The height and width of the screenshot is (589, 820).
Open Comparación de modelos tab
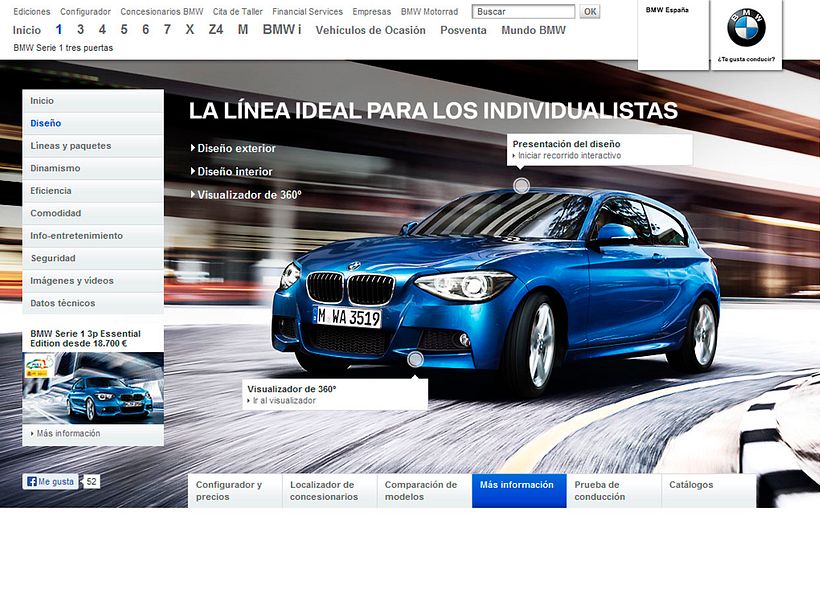click(424, 491)
